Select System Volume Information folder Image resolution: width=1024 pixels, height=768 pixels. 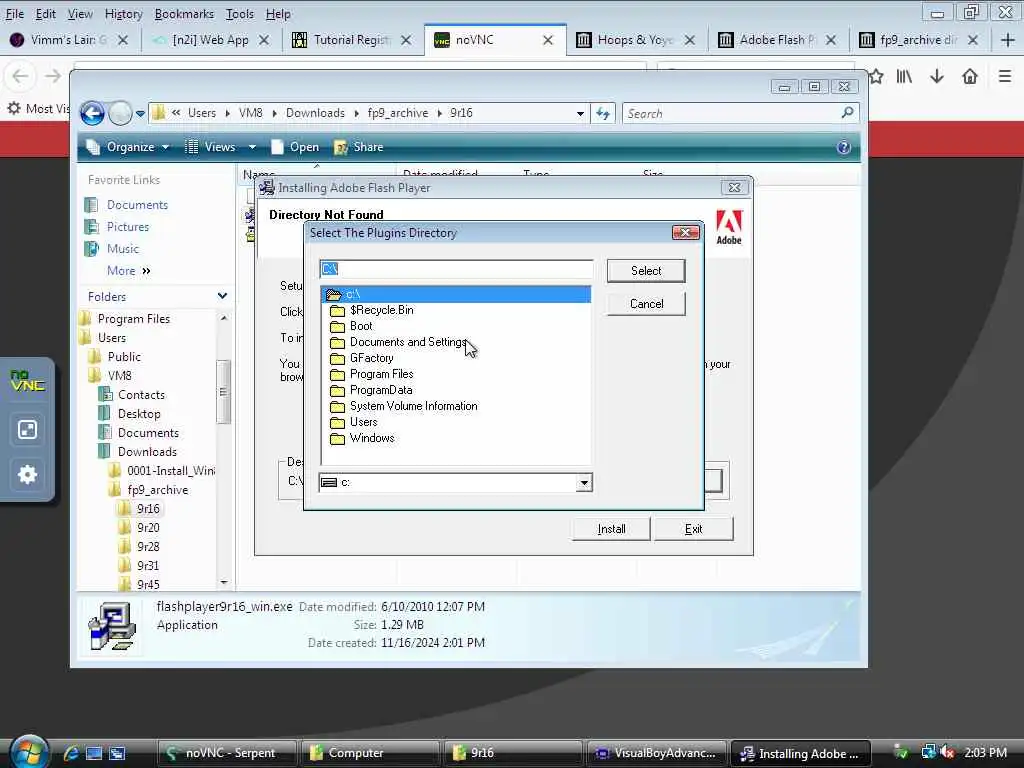[413, 406]
